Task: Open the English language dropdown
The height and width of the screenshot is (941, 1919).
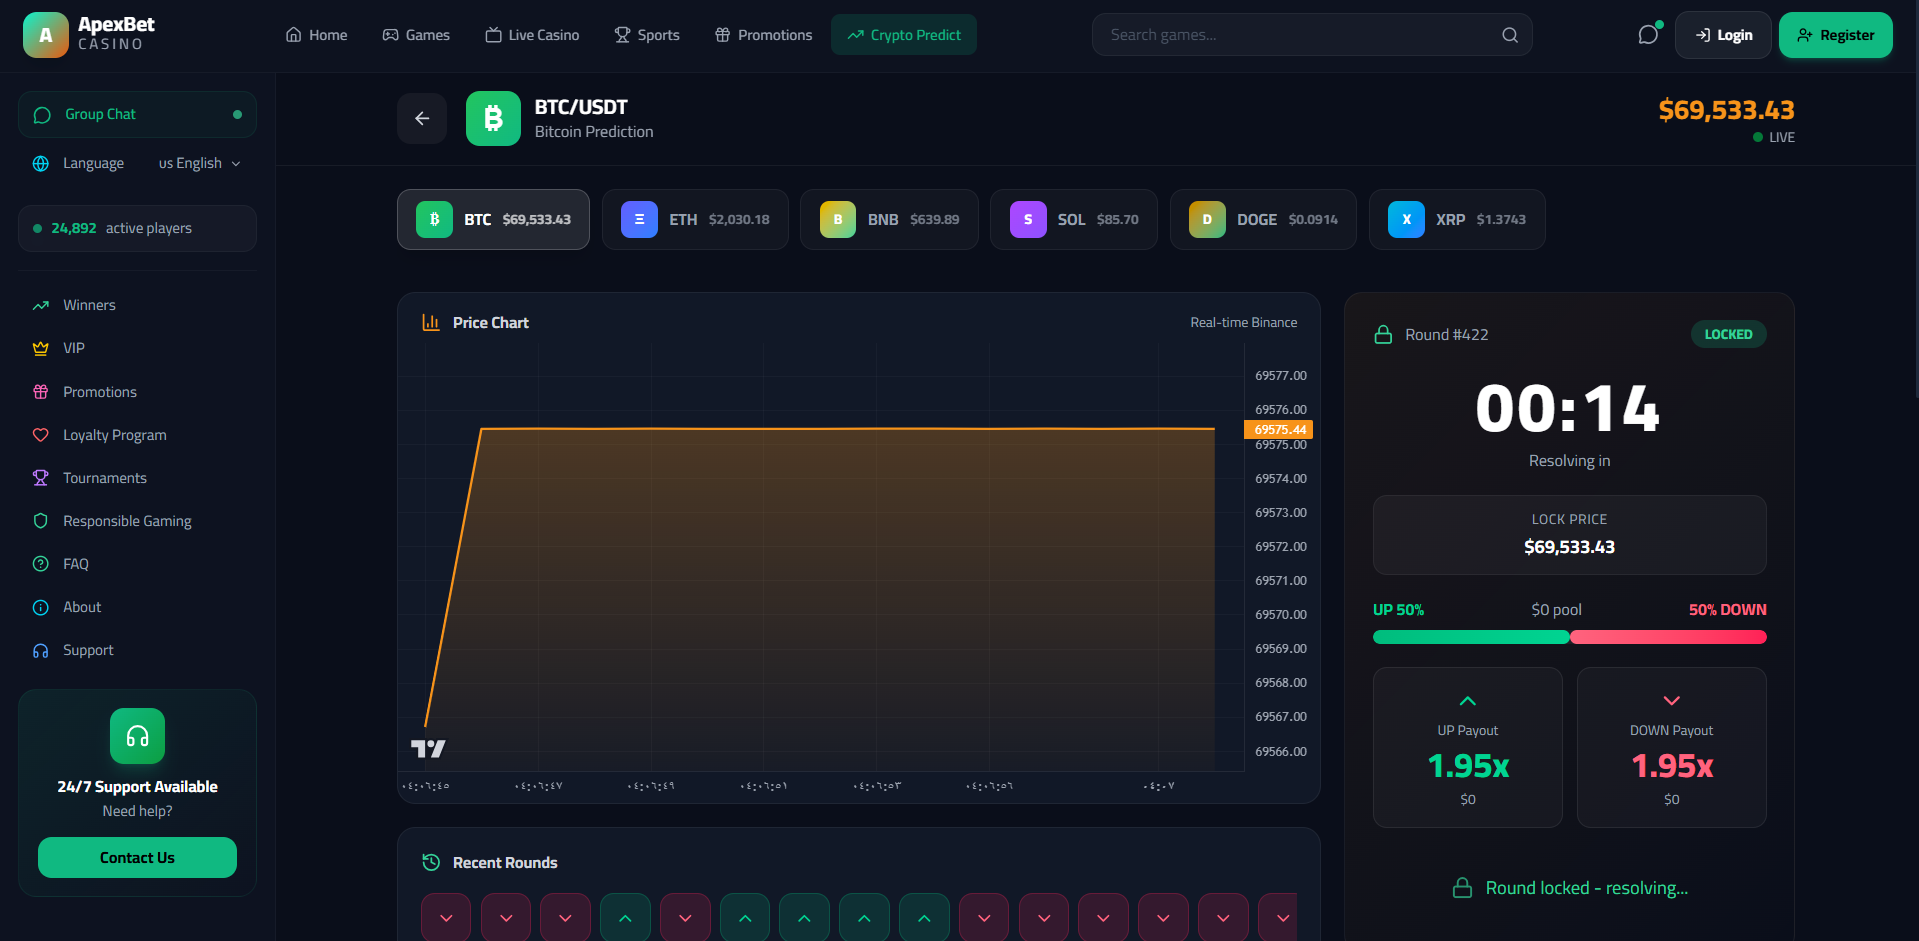Action: tap(200, 163)
